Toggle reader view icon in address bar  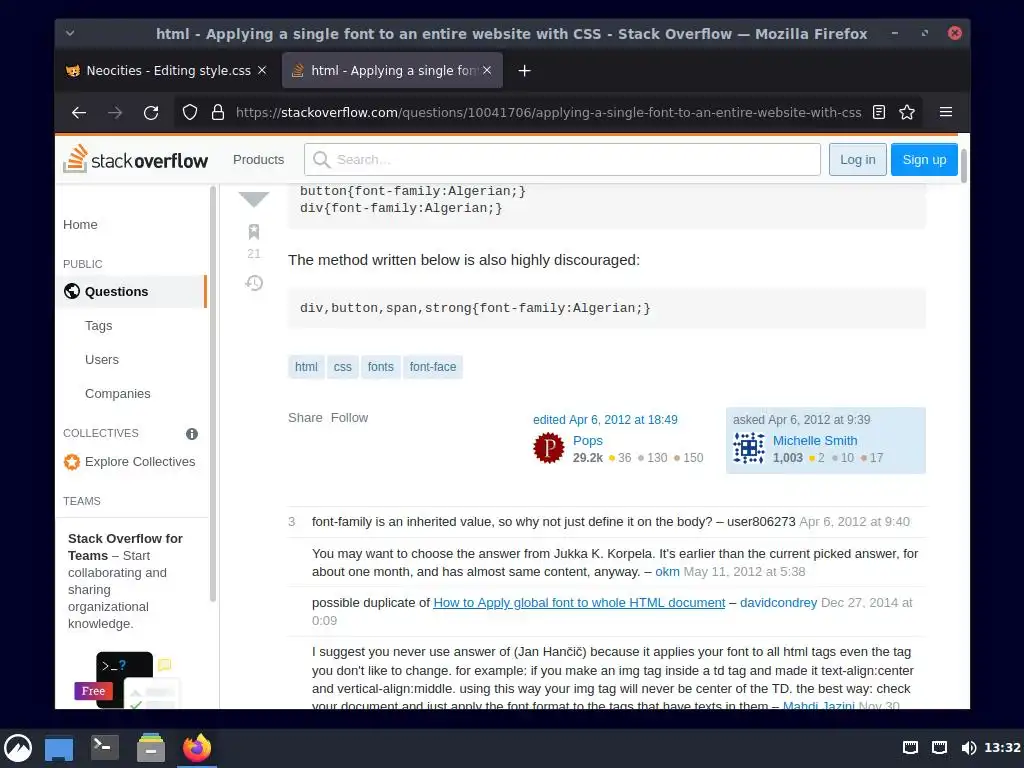[x=879, y=112]
